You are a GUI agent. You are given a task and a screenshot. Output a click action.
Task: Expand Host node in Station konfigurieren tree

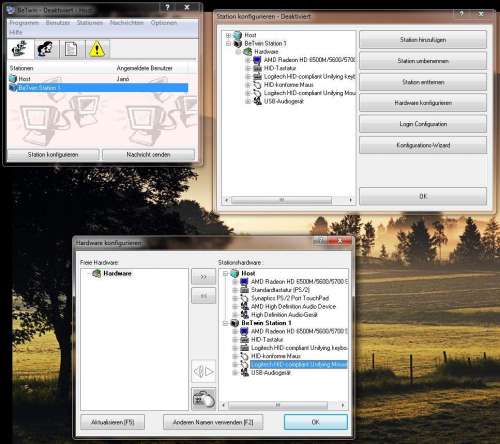(228, 35)
